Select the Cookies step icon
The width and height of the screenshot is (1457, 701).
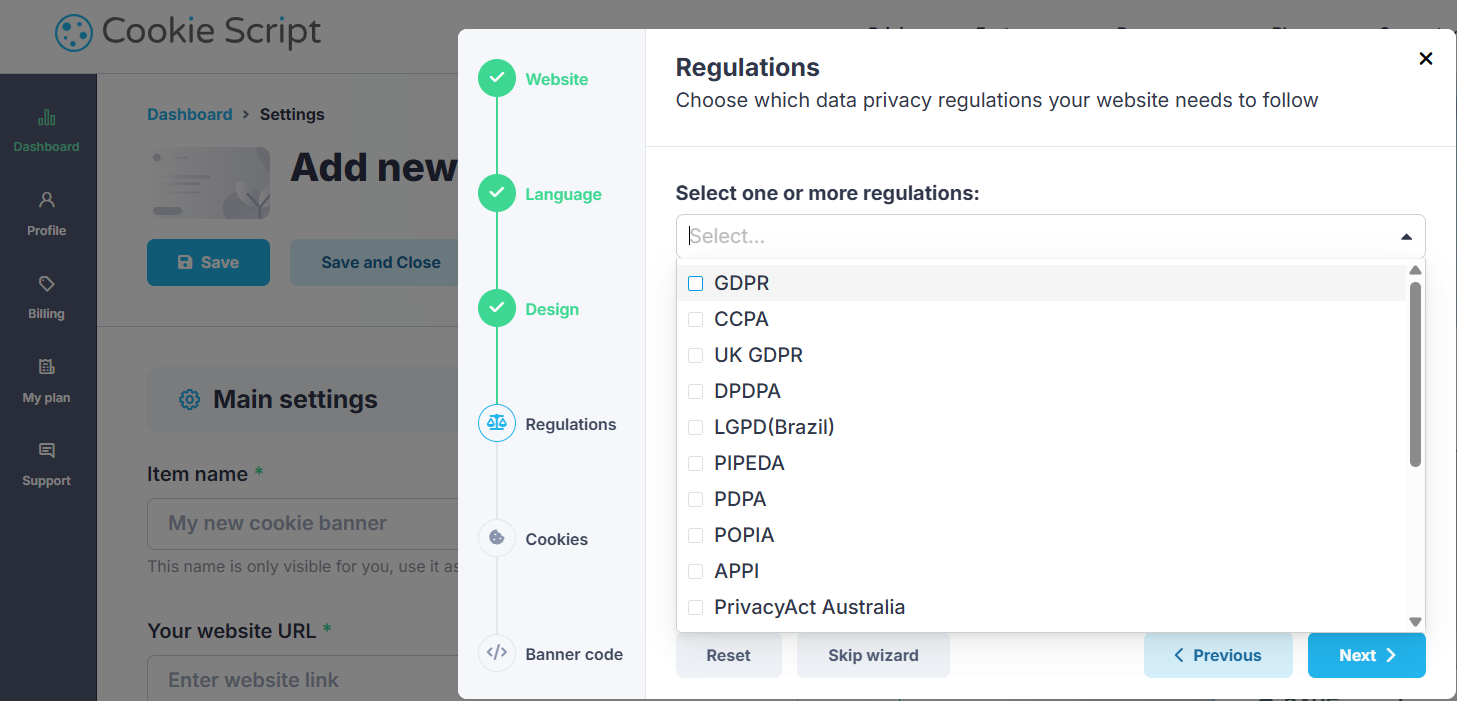pos(497,539)
